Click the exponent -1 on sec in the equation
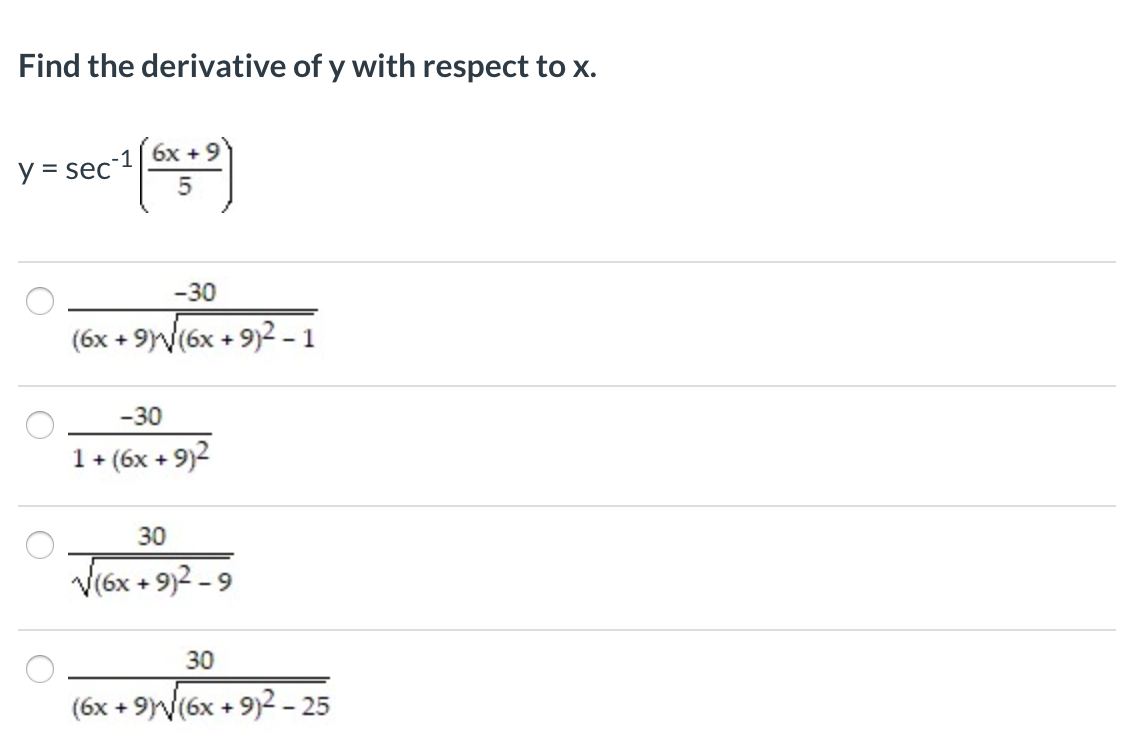Viewport: 1124px width, 738px height. pyautogui.click(x=121, y=157)
